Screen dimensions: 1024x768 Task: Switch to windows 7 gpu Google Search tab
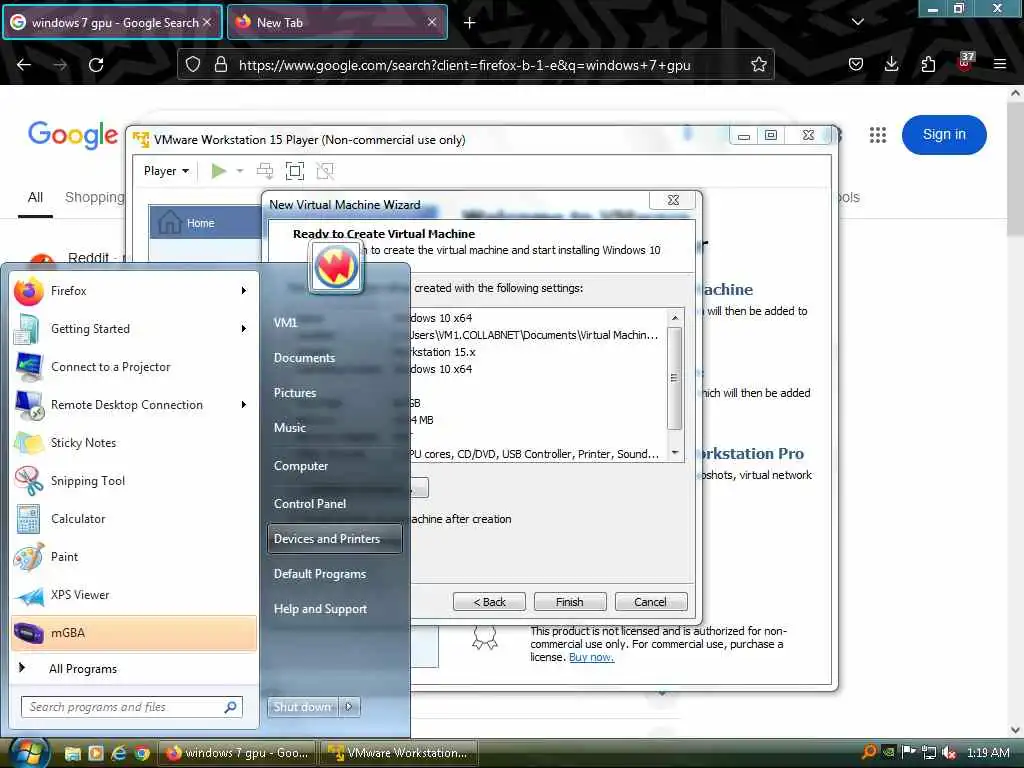click(112, 23)
